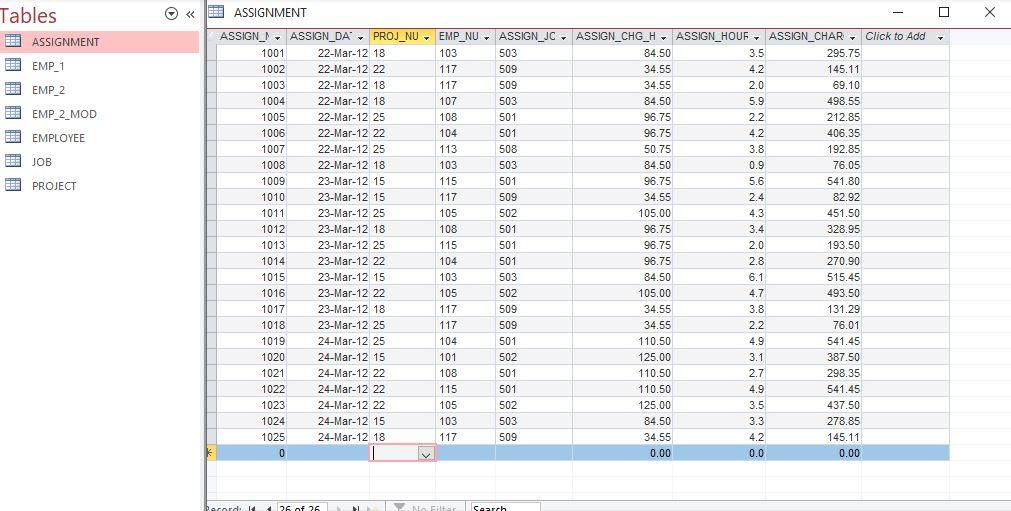
Task: Click the EMP_2 table icon
Action: tap(13, 90)
